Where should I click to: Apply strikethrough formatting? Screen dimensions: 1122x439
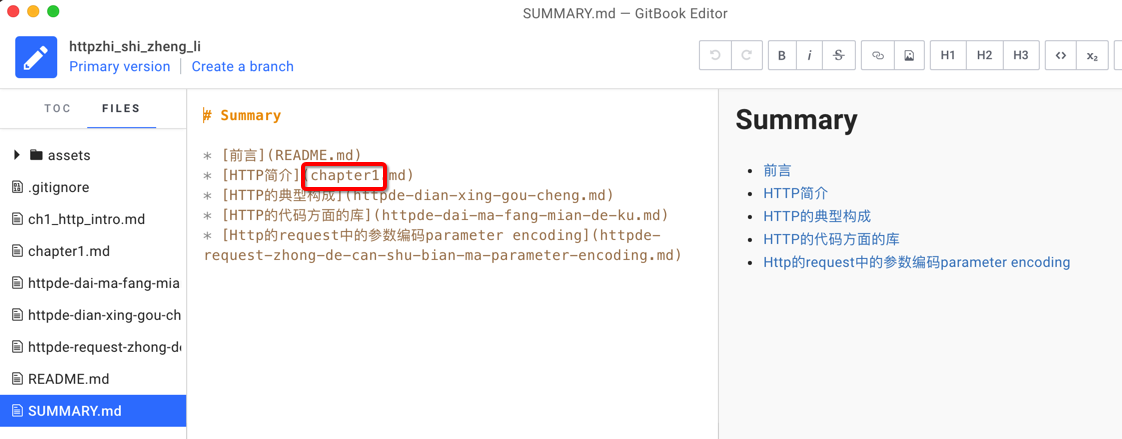tap(838, 56)
